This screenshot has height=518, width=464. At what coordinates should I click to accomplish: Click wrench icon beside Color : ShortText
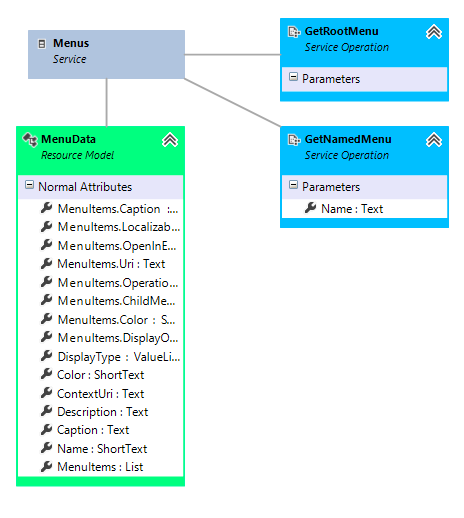(46, 374)
